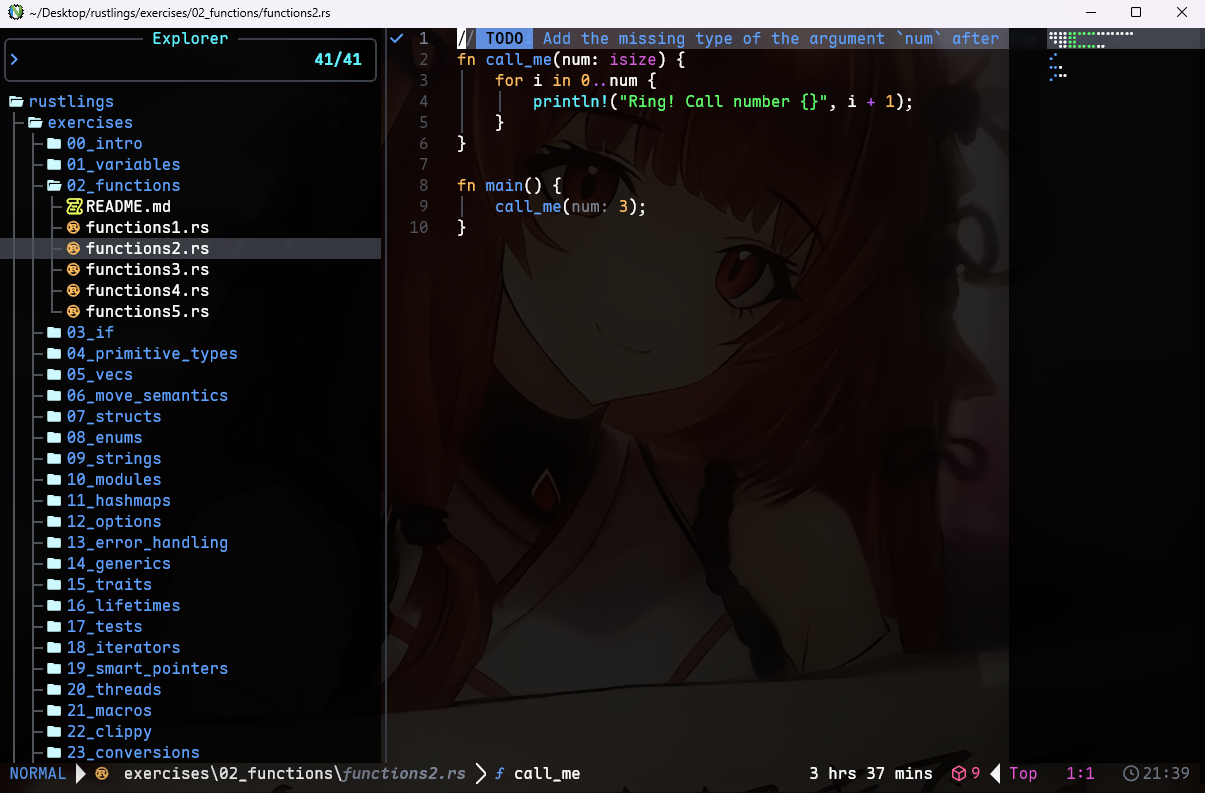Click the folder icon beside 15_traits
Viewport: 1205px width, 793px height.
click(x=54, y=585)
